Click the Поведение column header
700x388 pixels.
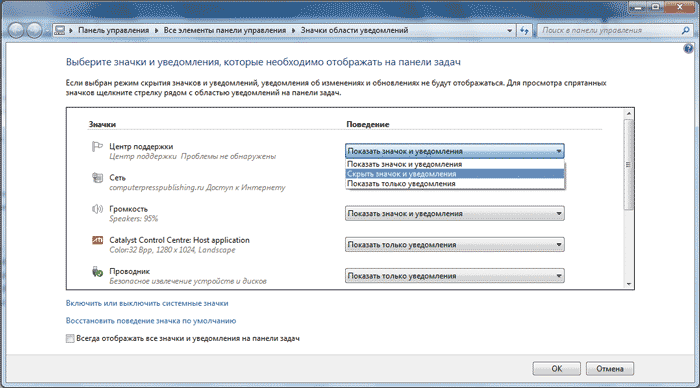point(368,125)
